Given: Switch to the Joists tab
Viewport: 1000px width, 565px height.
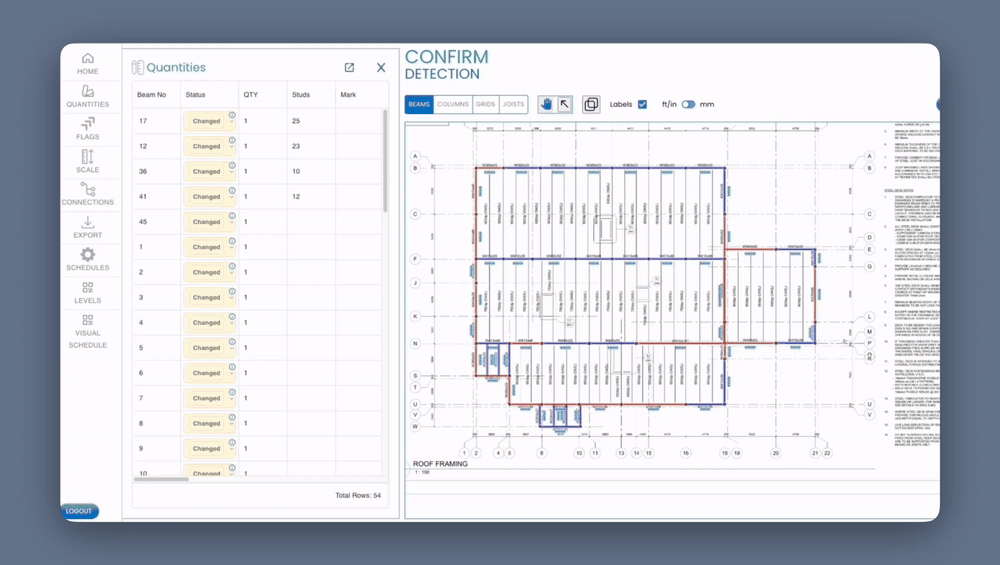Looking at the screenshot, I should 513,104.
